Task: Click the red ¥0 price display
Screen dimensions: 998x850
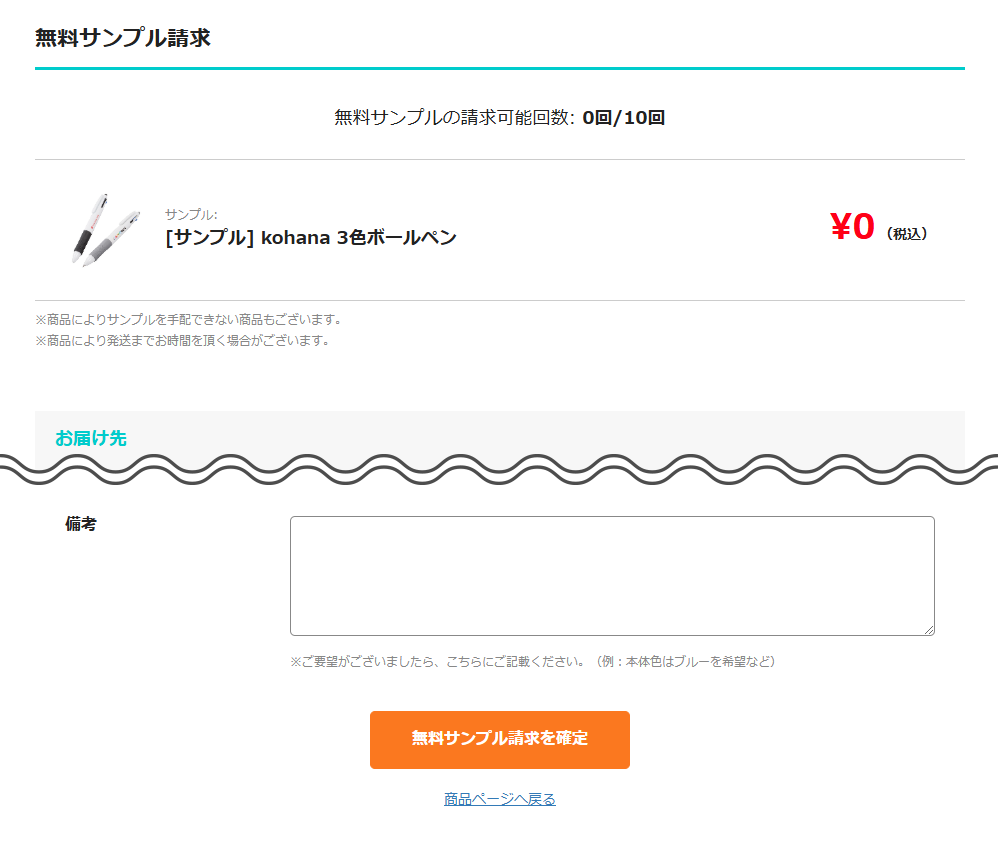Action: [x=851, y=223]
